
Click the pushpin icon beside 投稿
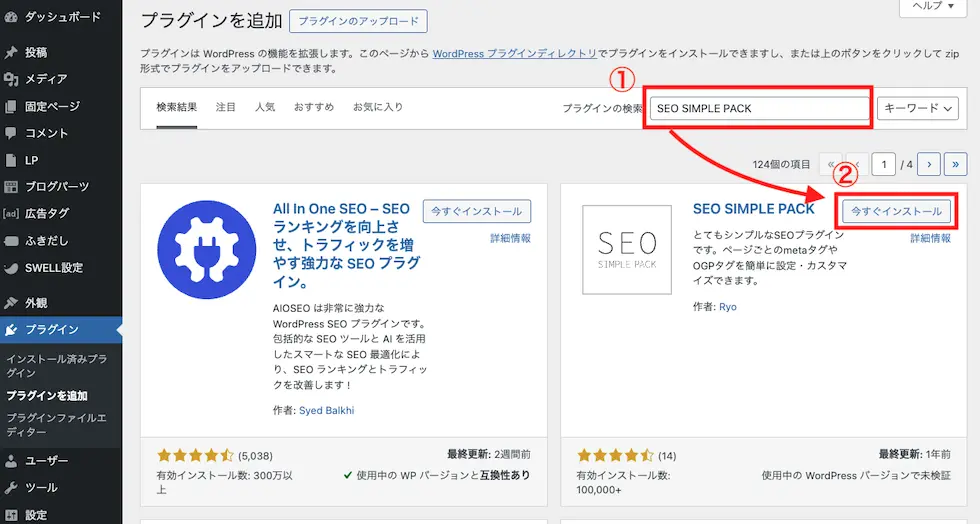pyautogui.click(x=10, y=53)
